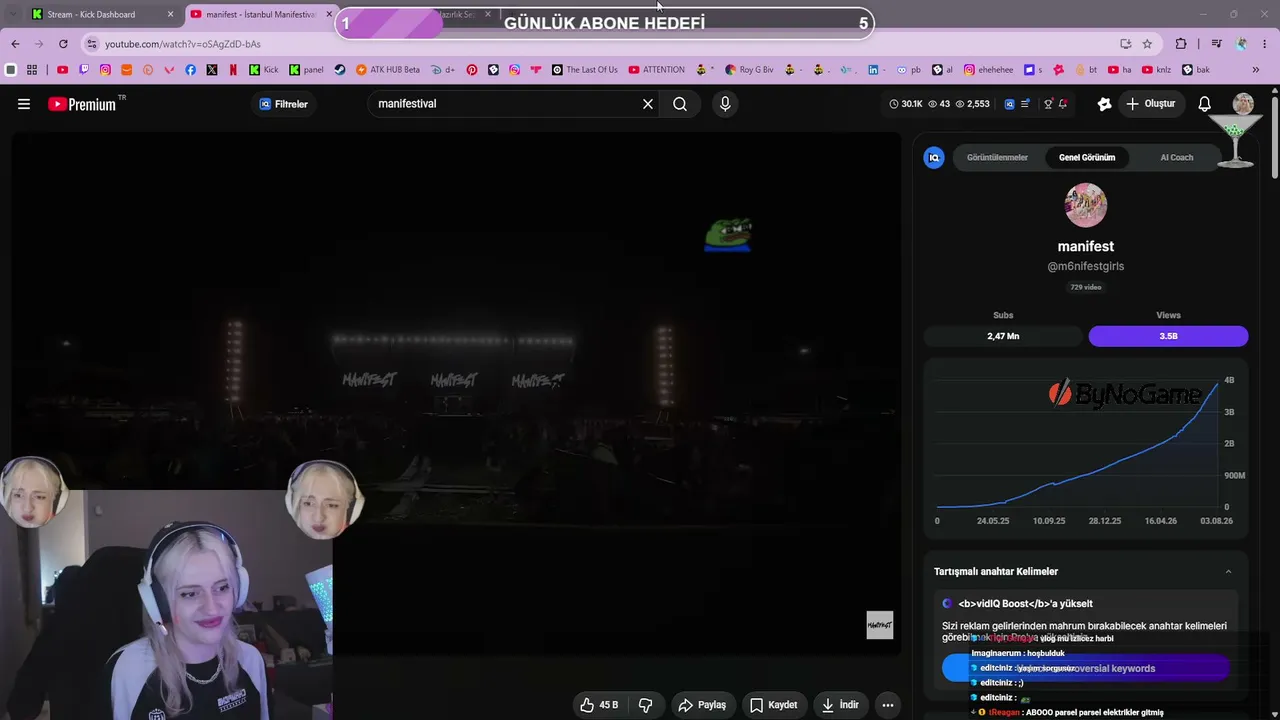Open the manifest channel avatar

[1086, 205]
